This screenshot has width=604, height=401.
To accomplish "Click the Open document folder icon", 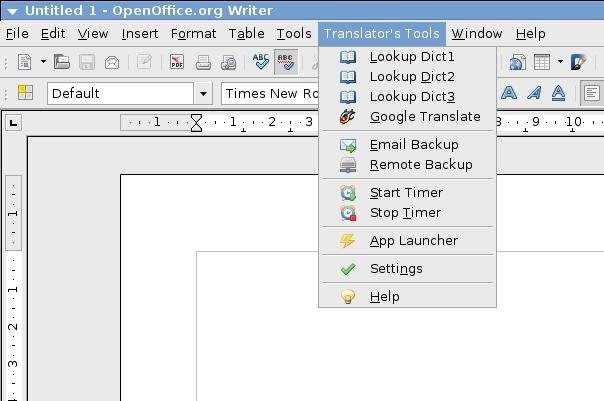I will tap(62, 62).
